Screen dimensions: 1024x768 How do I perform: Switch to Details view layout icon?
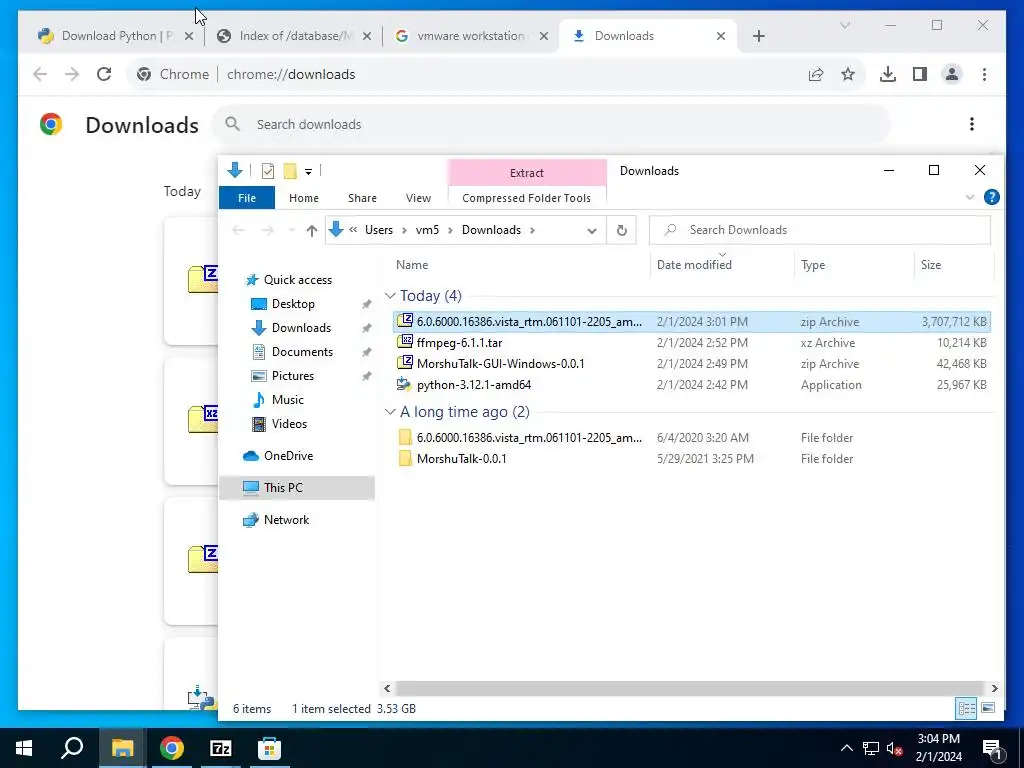click(967, 708)
